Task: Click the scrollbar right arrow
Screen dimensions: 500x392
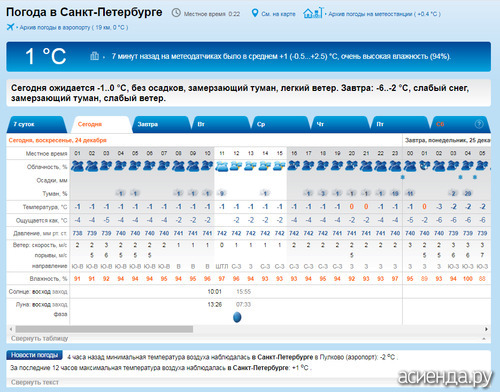Action: (x=486, y=329)
